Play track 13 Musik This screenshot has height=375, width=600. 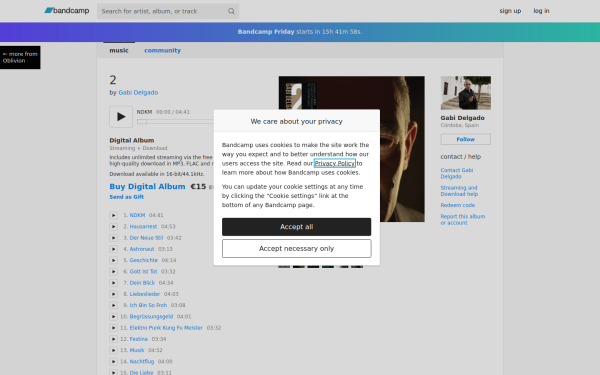pyautogui.click(x=113, y=350)
